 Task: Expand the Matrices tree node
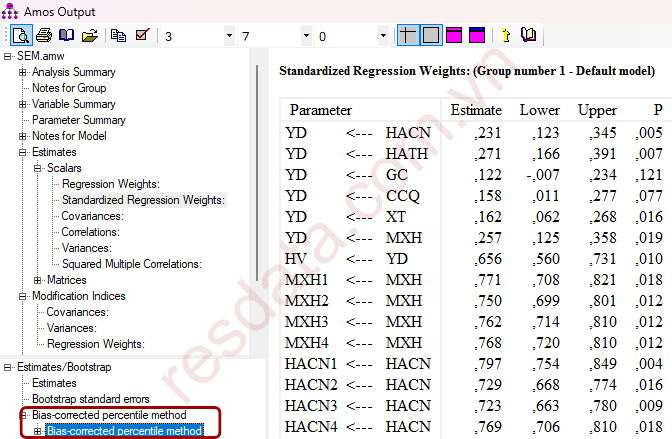pos(38,280)
